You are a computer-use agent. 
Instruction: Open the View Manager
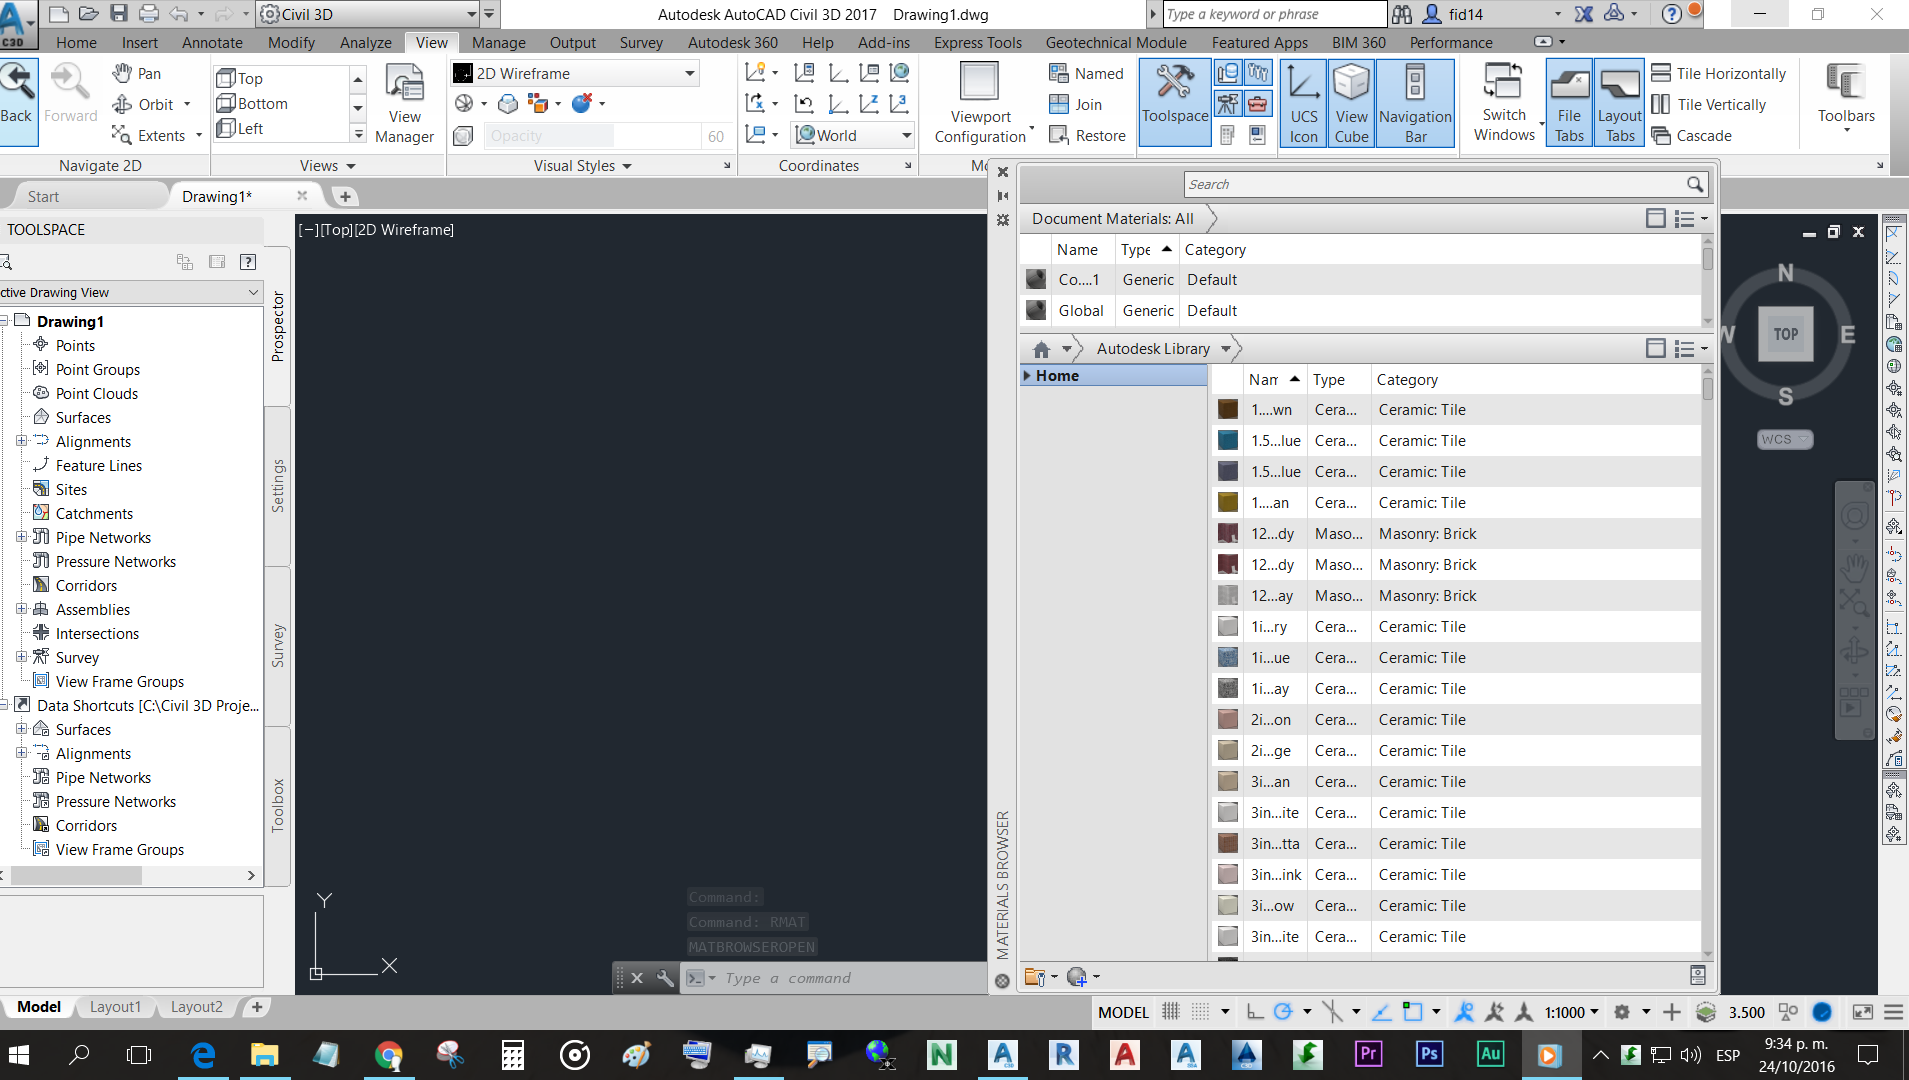pos(404,102)
